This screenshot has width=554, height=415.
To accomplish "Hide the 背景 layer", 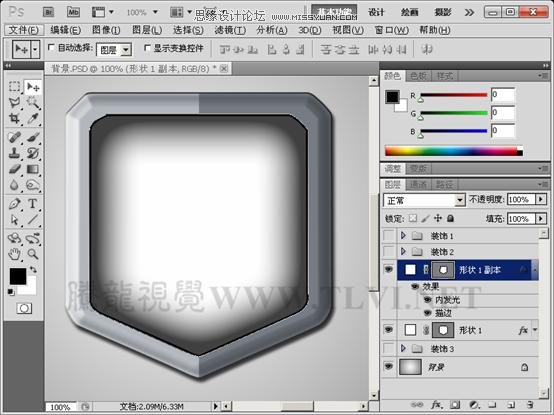I will coord(389,366).
